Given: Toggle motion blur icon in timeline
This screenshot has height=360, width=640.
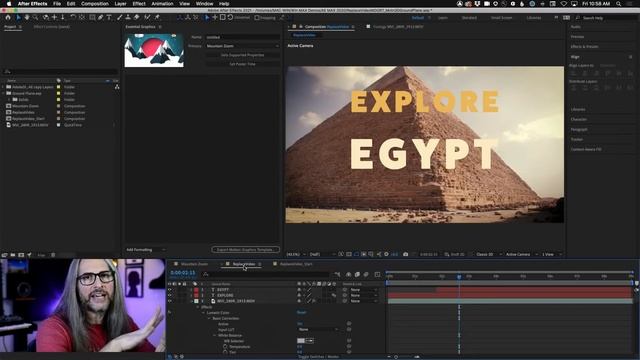Looking at the screenshot, I should pyautogui.click(x=366, y=274).
